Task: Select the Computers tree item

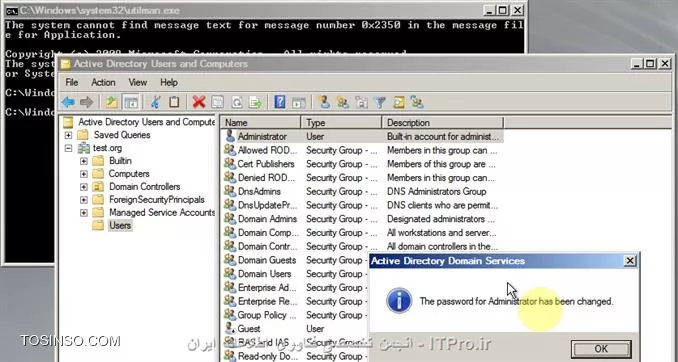Action: [129, 174]
